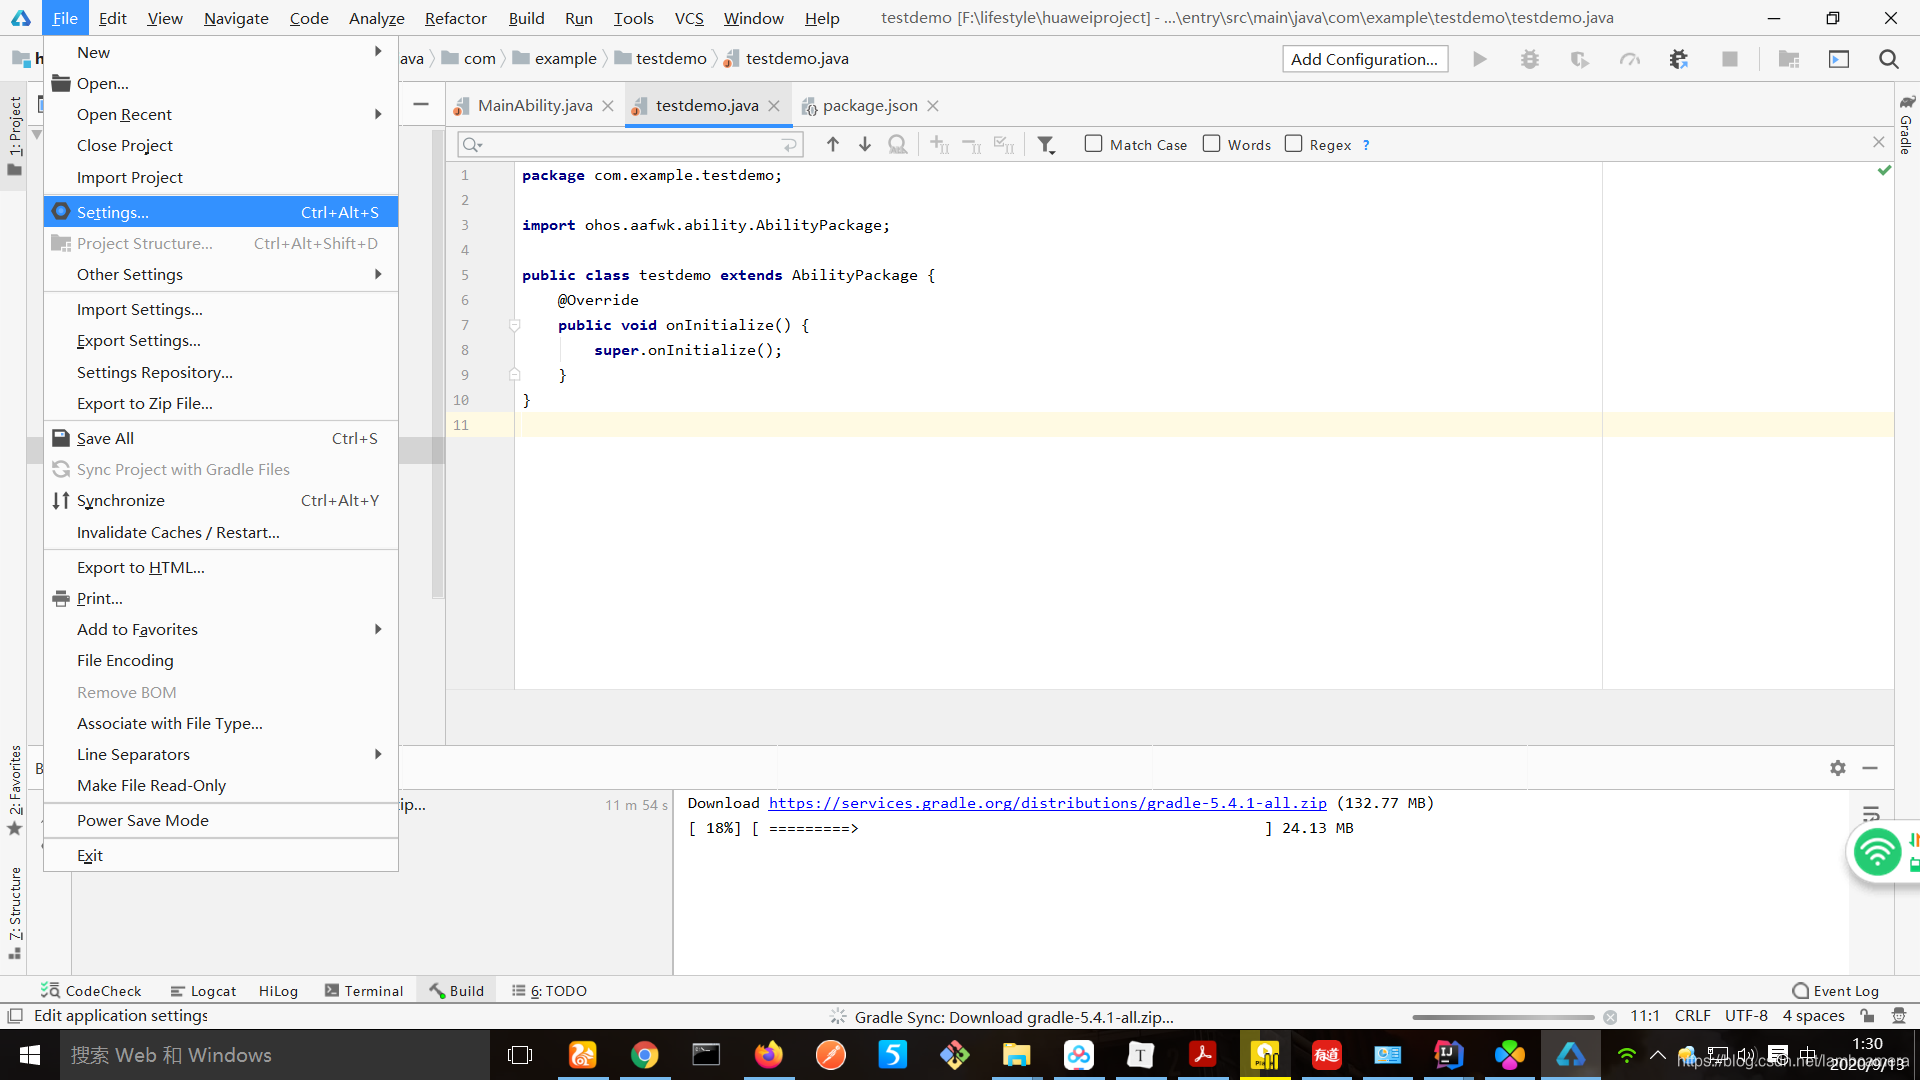
Task: Switch to package.json tab
Action: click(x=869, y=106)
